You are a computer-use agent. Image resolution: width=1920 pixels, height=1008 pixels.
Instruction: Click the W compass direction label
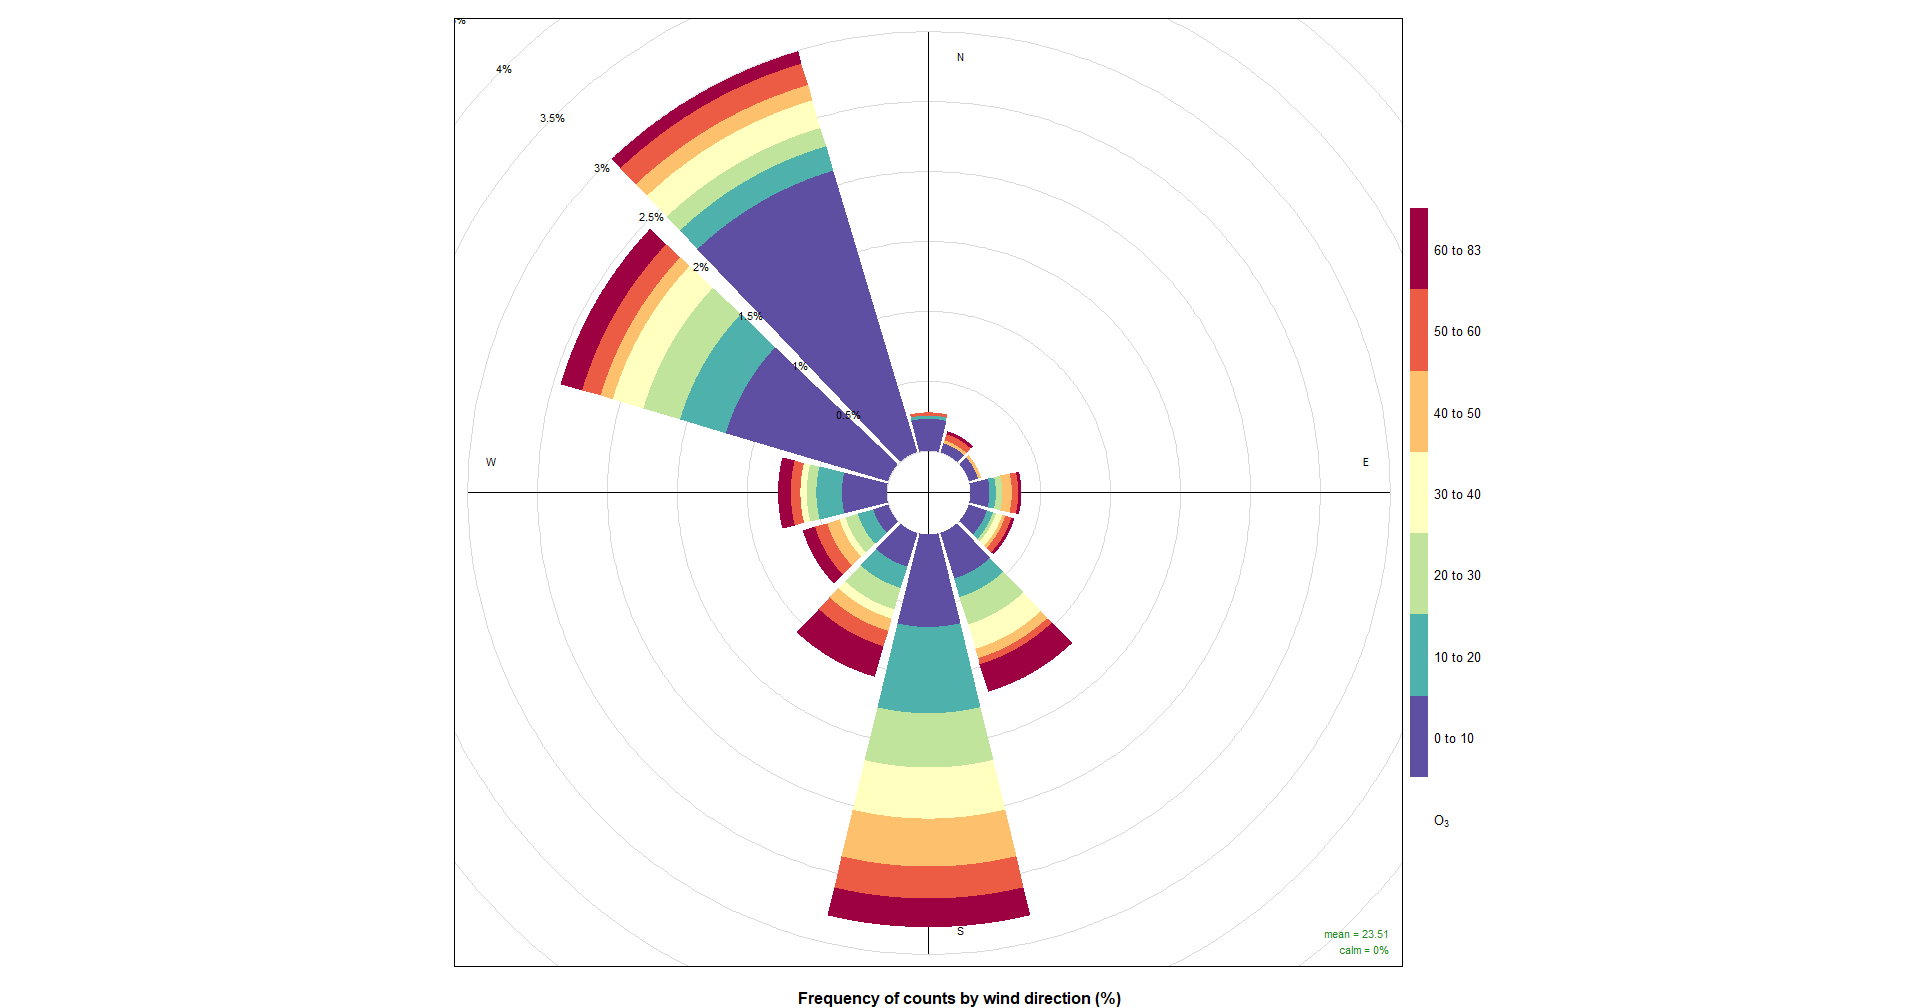(491, 462)
